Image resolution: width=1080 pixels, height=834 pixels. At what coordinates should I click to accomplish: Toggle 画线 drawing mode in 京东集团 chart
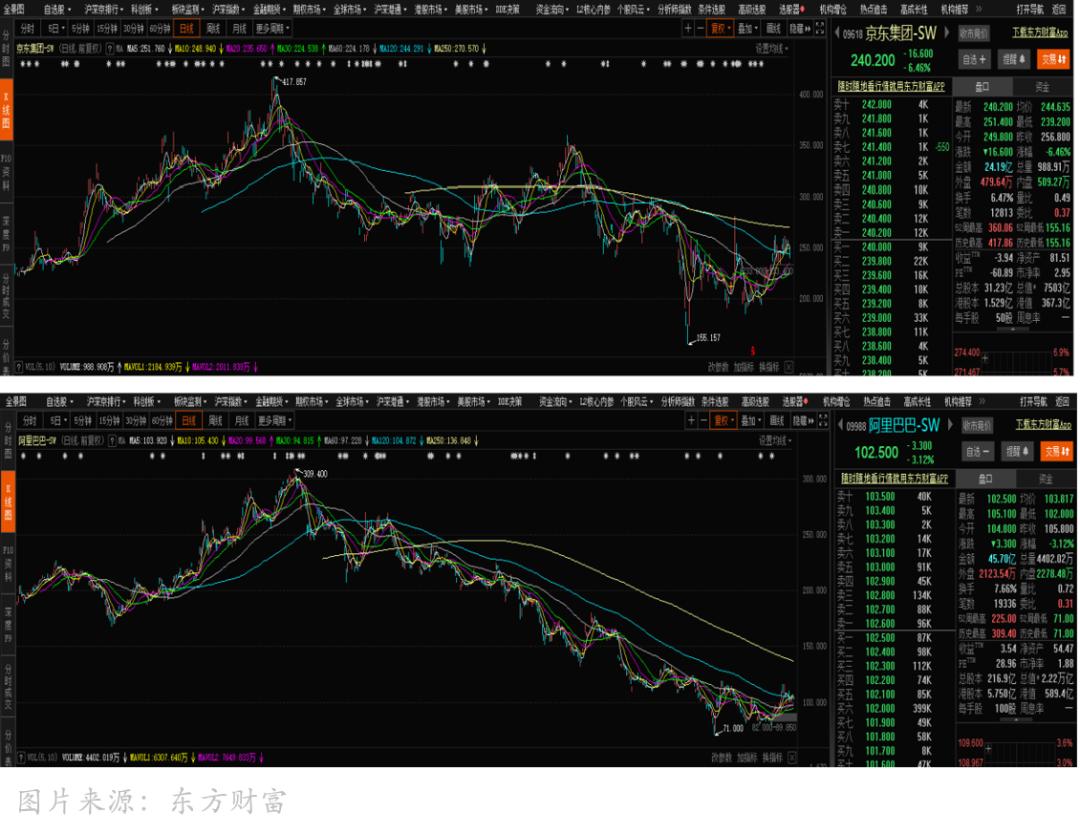click(x=773, y=29)
